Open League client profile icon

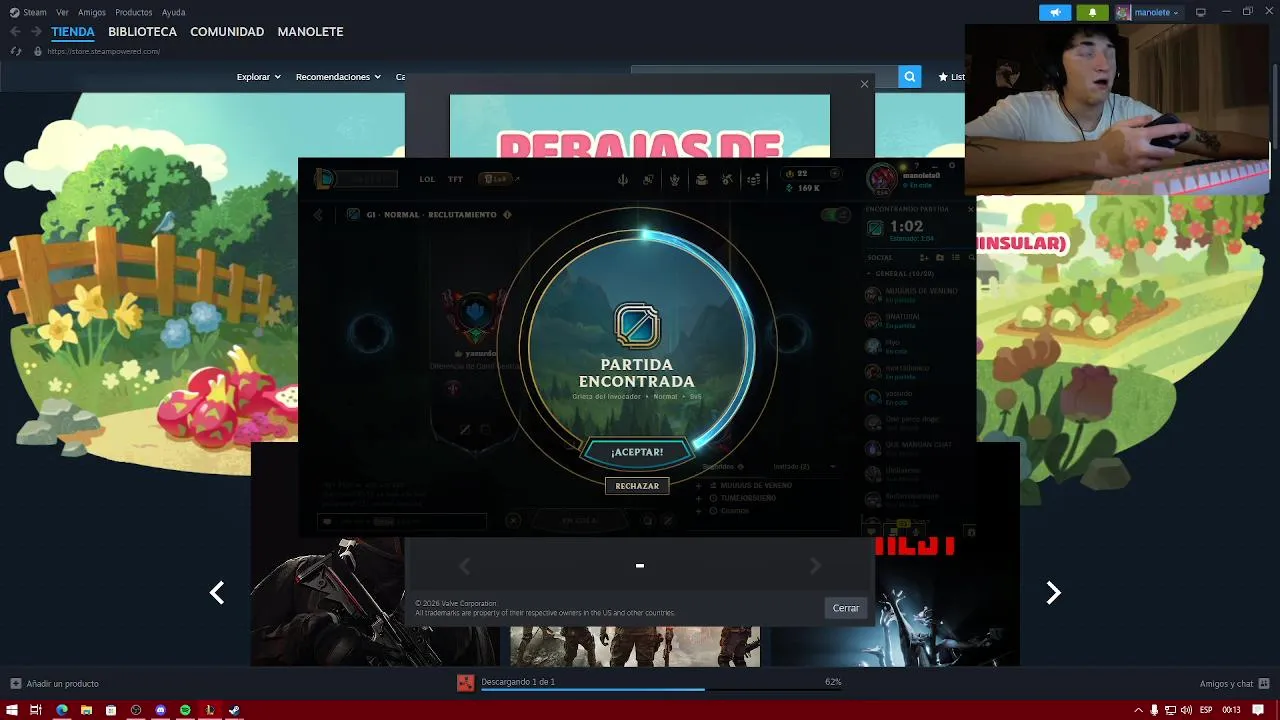(675, 180)
